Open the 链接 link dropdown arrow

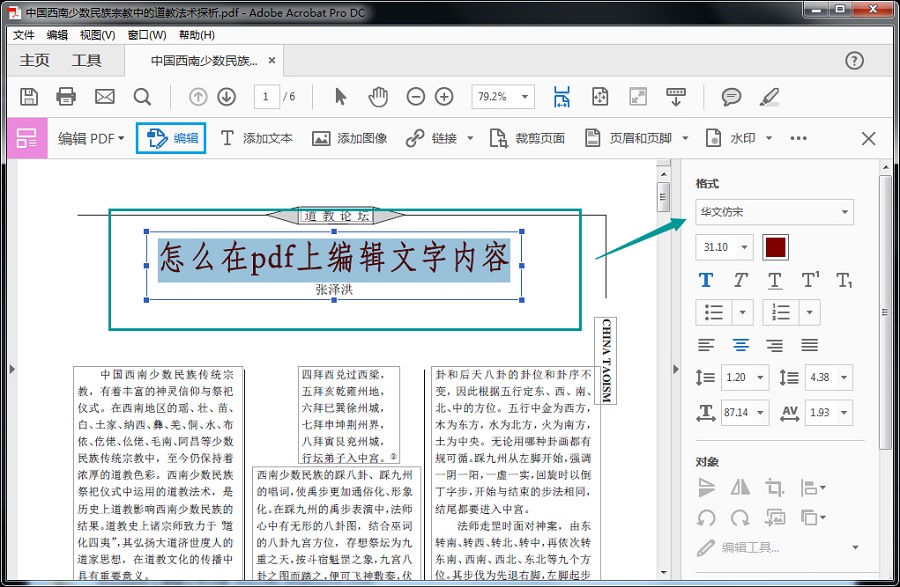470,138
